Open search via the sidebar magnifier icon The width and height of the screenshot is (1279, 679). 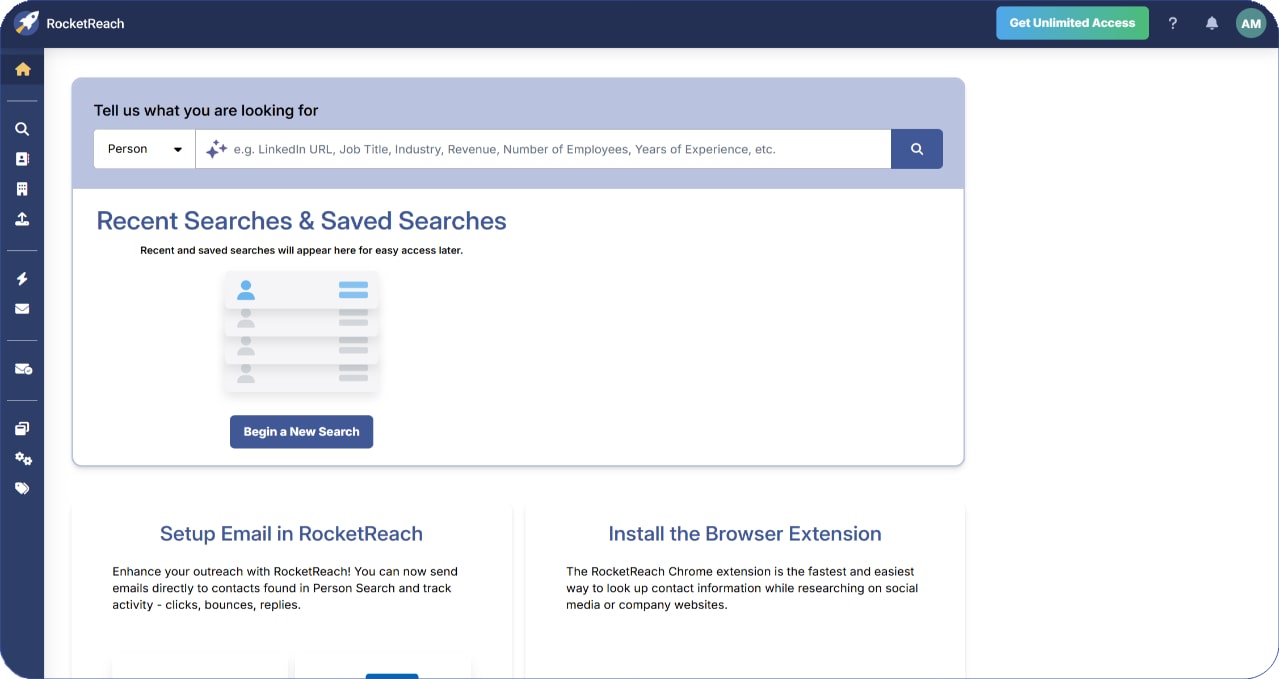[x=22, y=129]
